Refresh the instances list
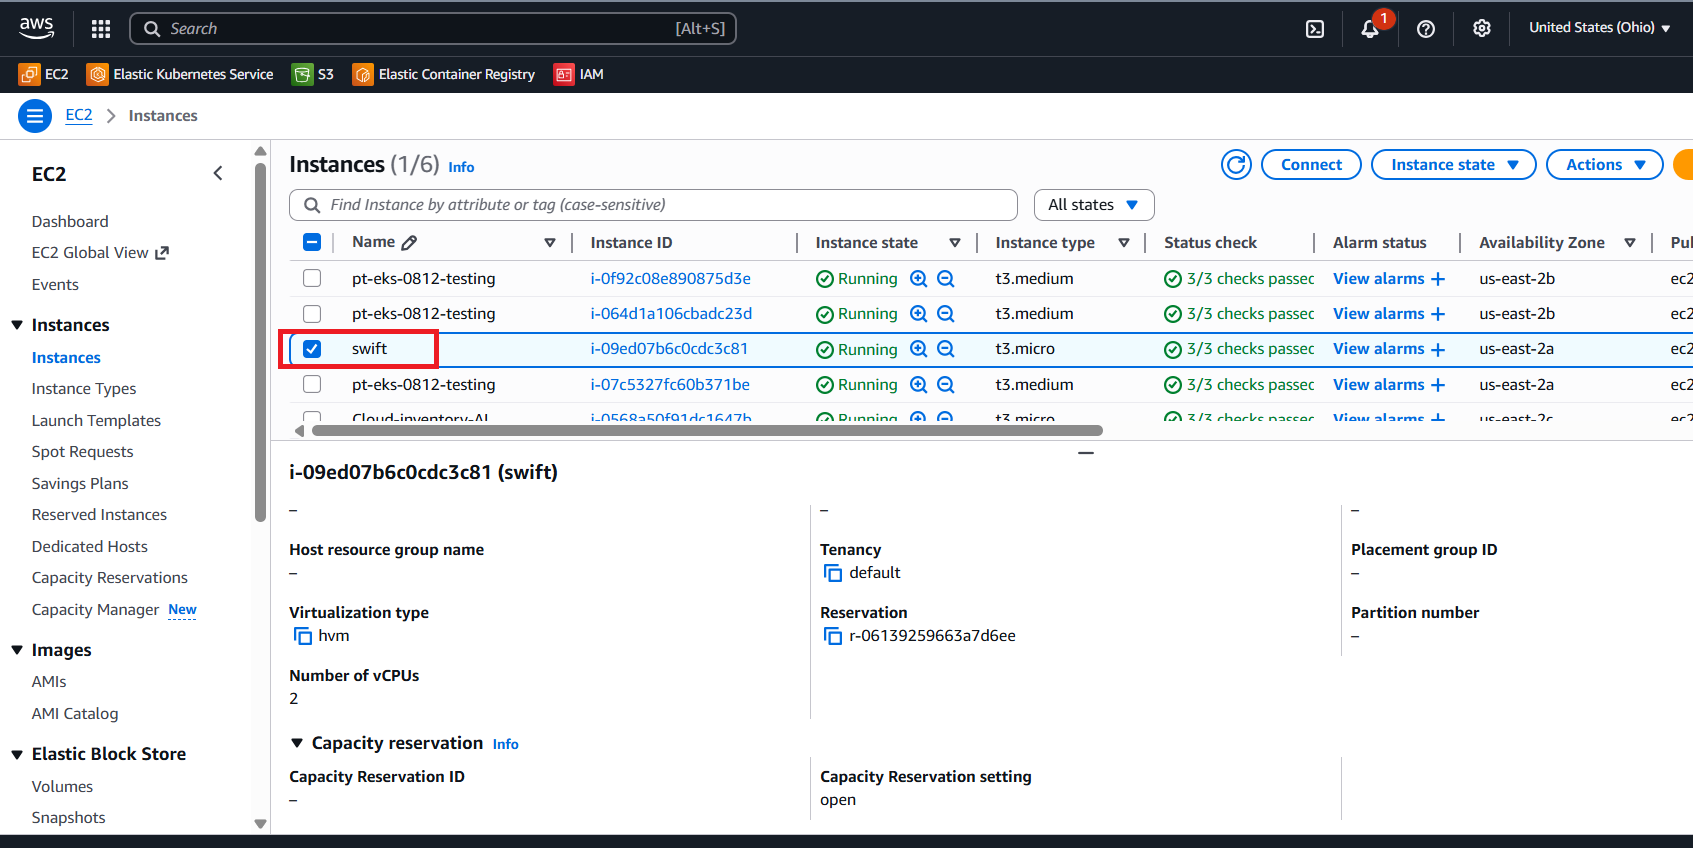 [x=1236, y=165]
